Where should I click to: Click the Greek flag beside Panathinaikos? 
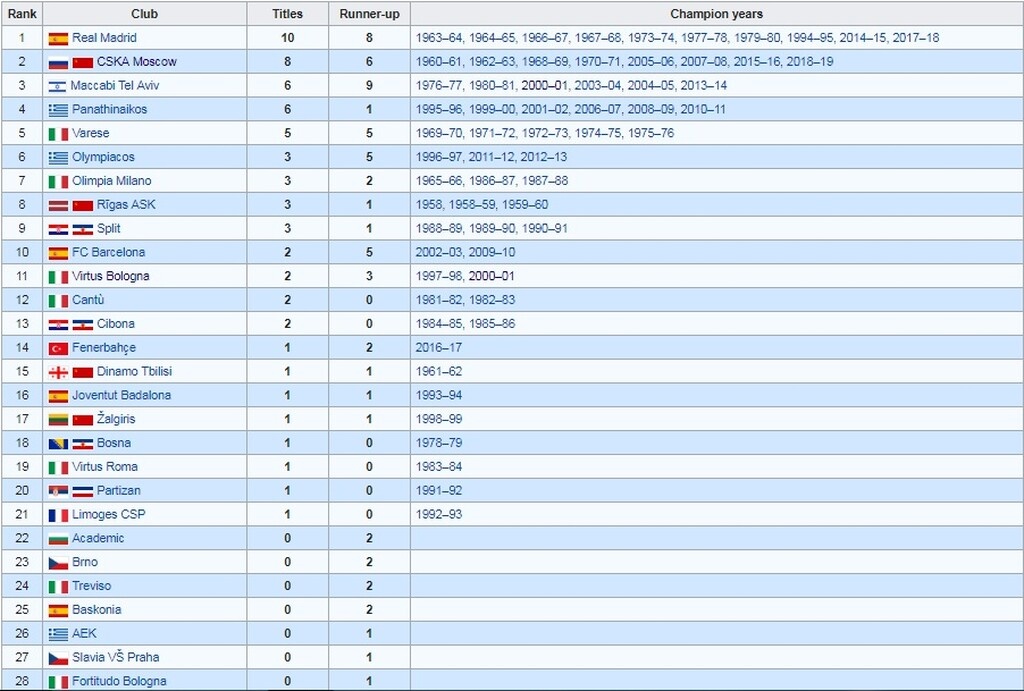coord(58,110)
